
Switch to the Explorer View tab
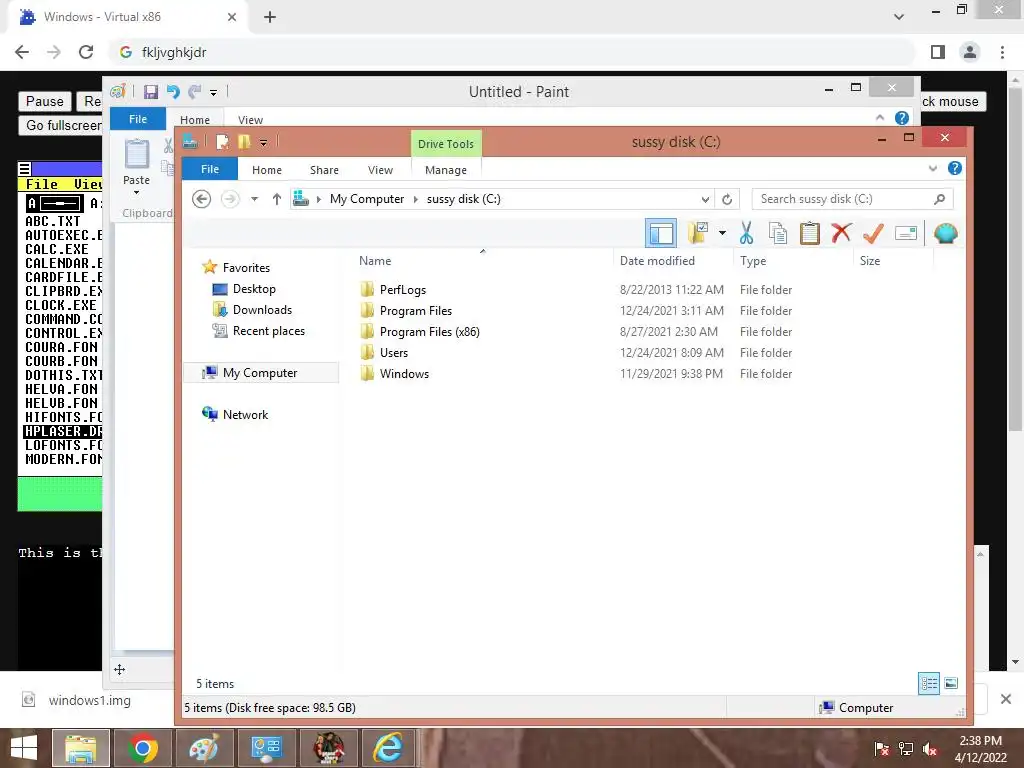(x=380, y=170)
